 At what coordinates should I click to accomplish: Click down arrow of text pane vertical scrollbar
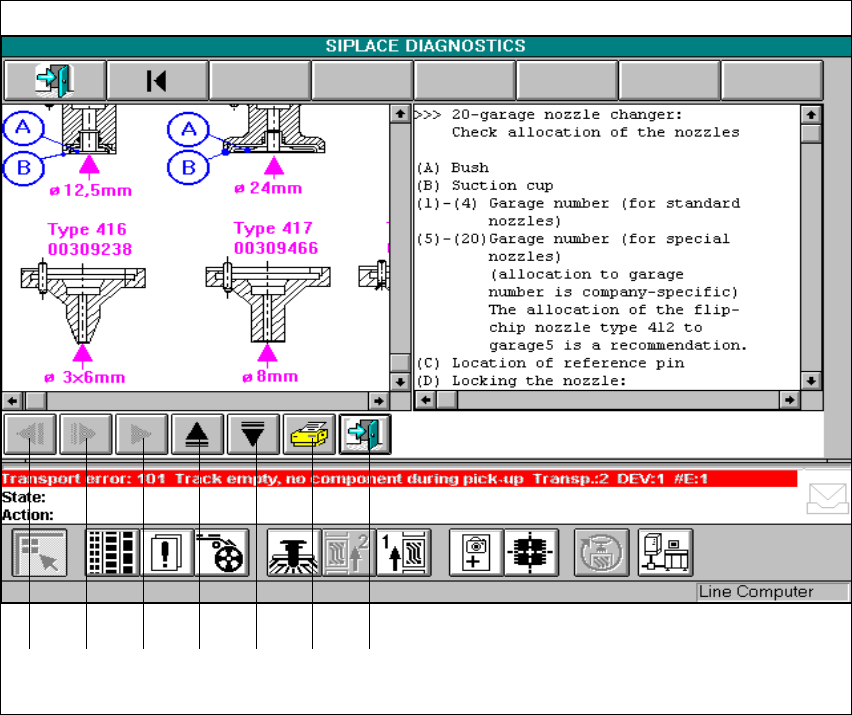[x=811, y=380]
